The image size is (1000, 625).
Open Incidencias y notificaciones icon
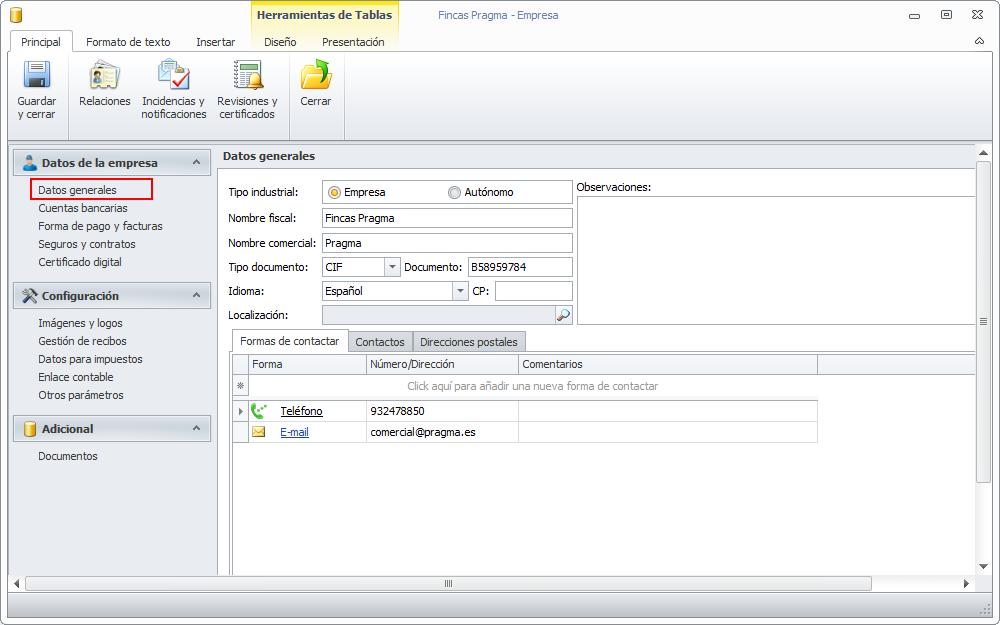coord(173,76)
